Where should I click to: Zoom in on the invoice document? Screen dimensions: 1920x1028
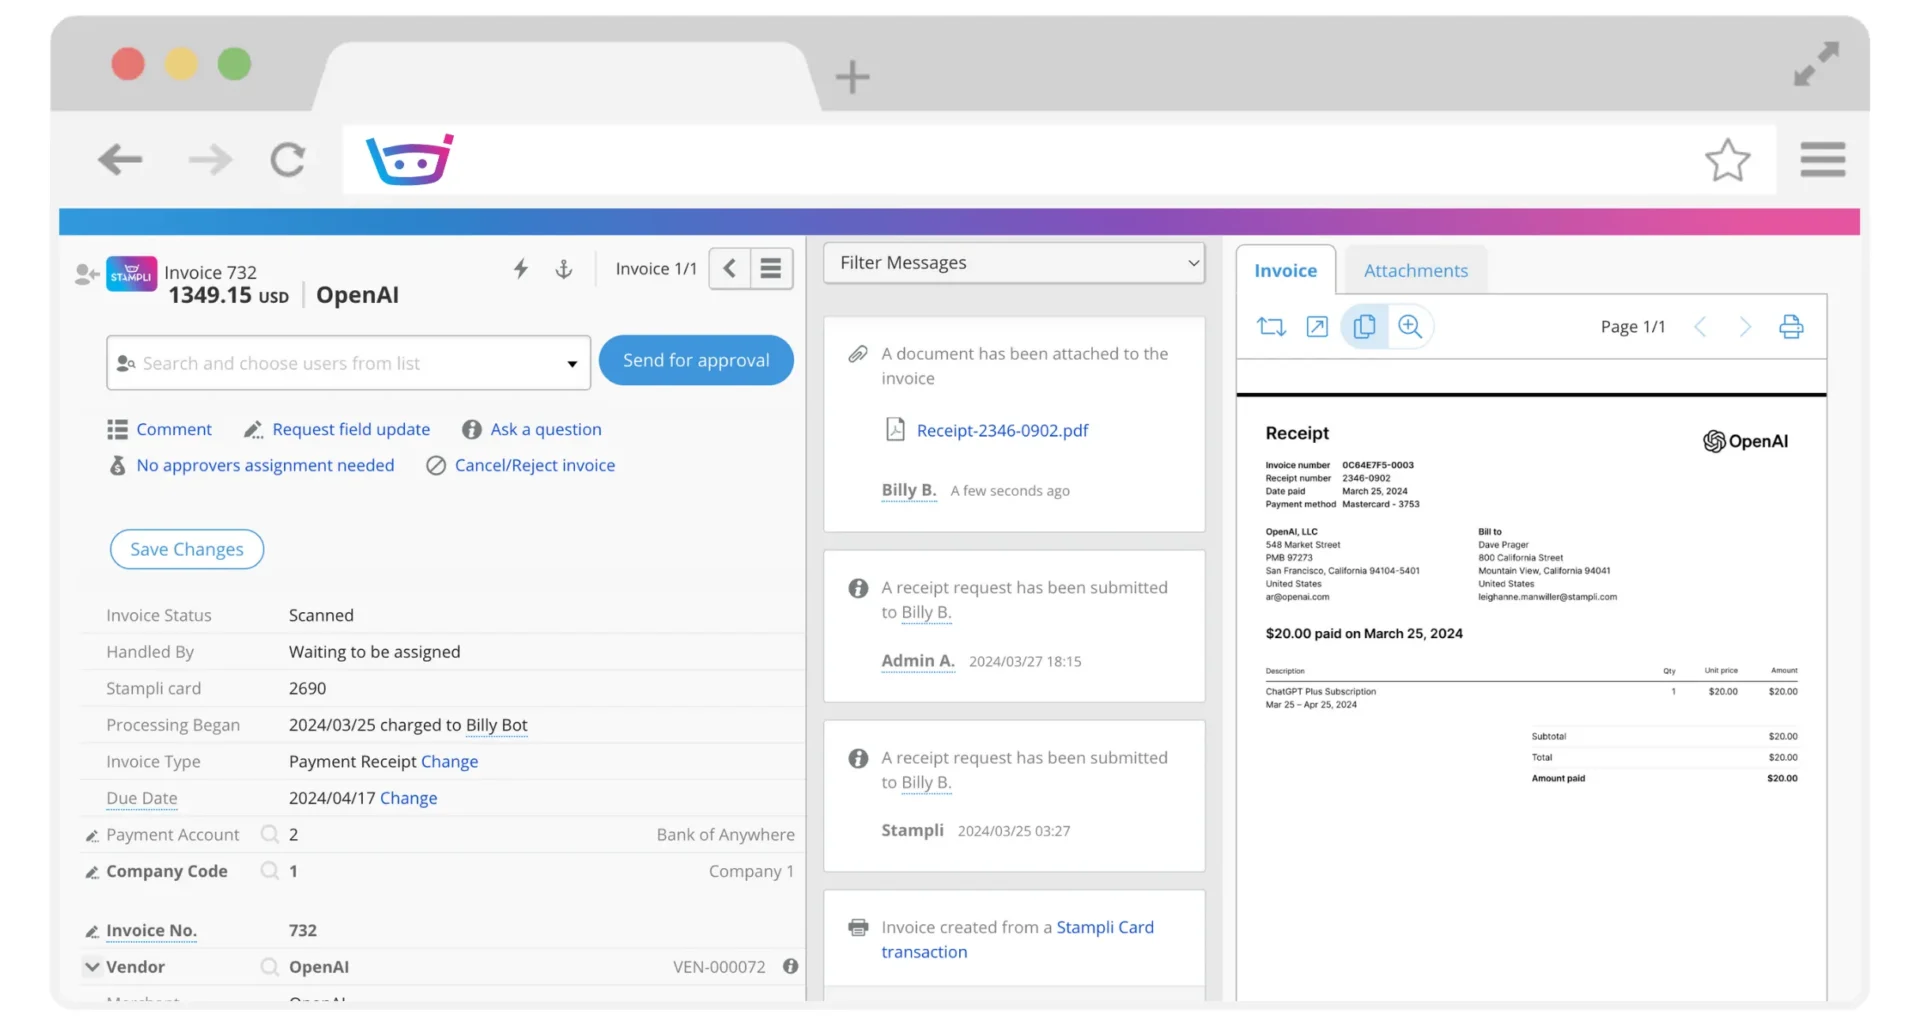(x=1410, y=327)
